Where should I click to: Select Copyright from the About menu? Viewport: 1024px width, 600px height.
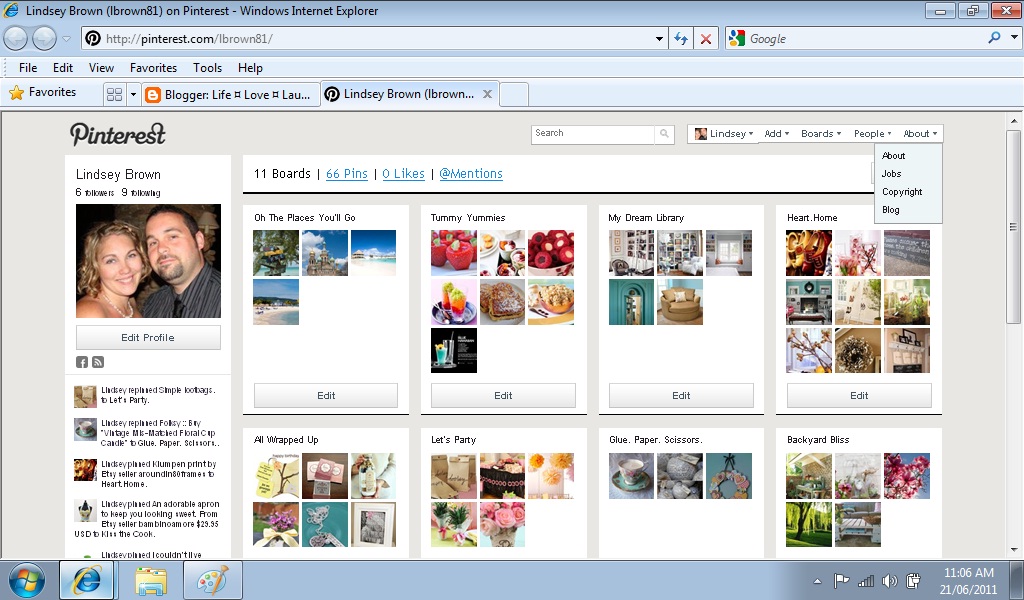click(902, 192)
